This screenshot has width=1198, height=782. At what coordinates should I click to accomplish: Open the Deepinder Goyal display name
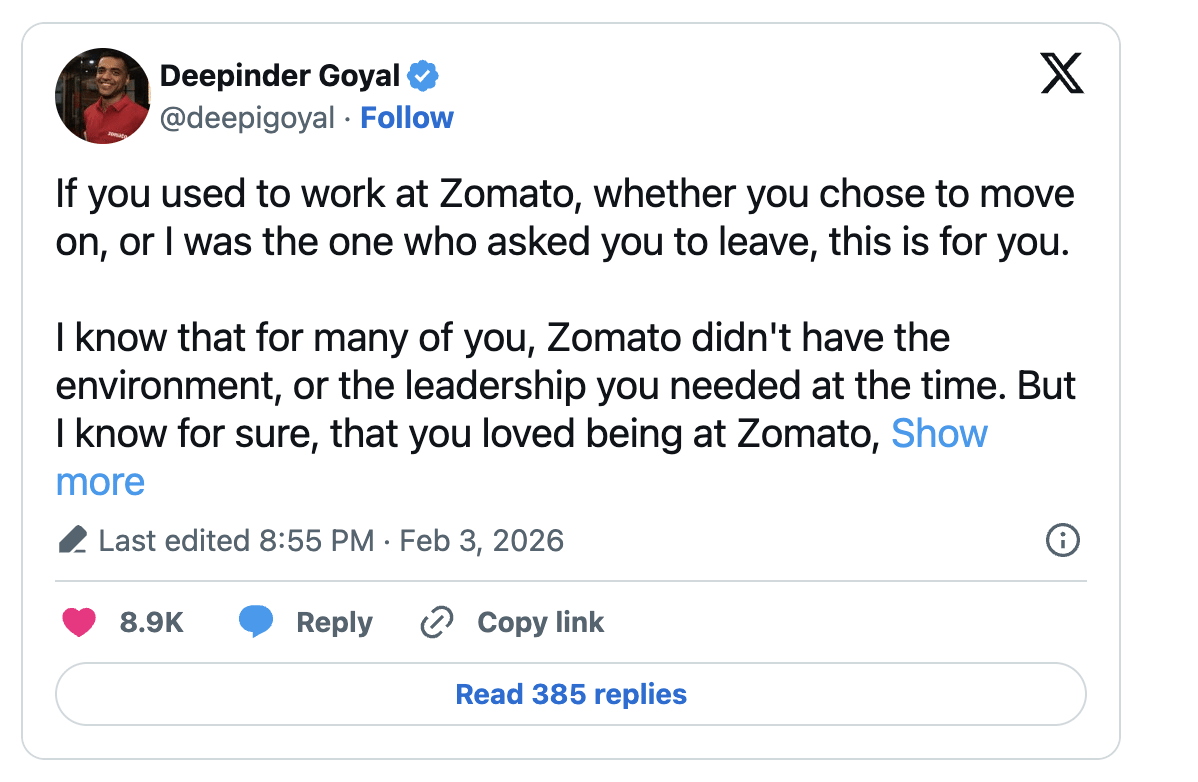coord(280,75)
